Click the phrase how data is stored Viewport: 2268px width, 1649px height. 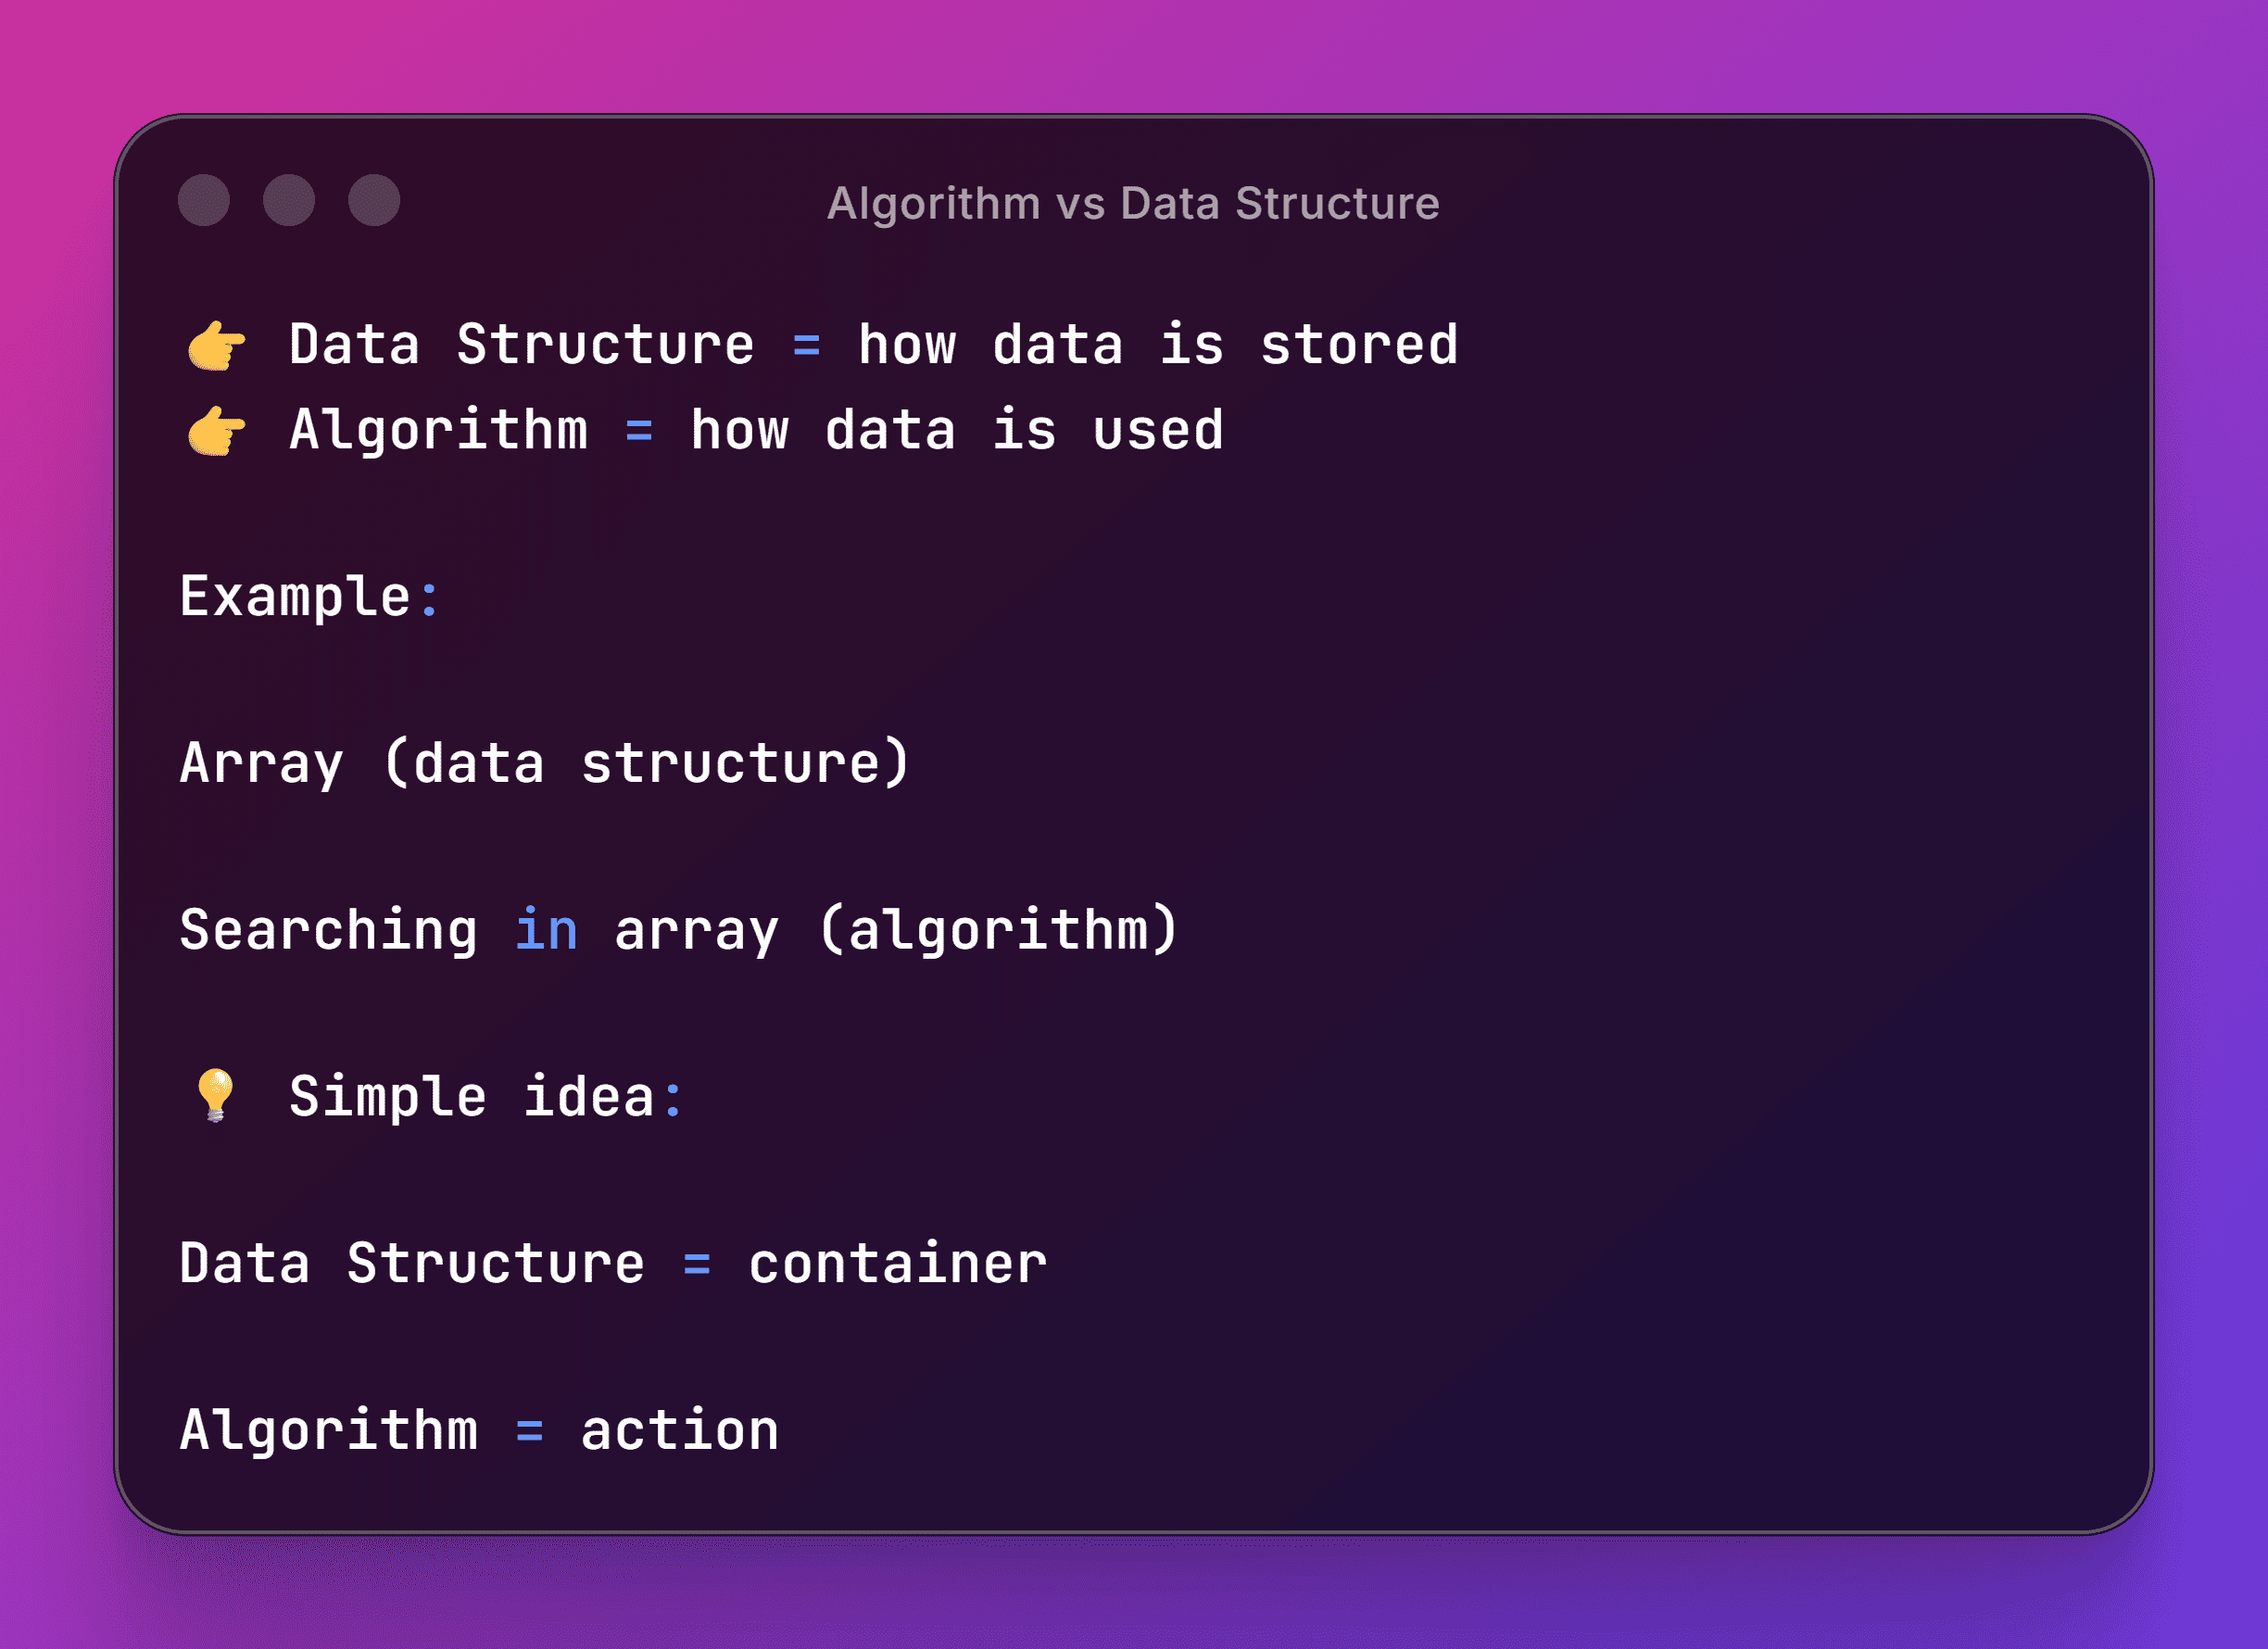(x=1158, y=345)
